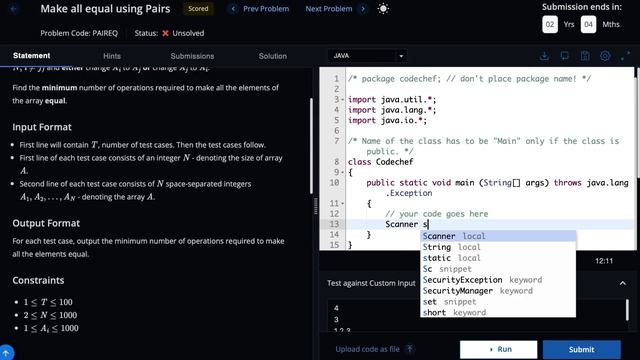Image resolution: width=640 pixels, height=360 pixels.
Task: Select 'String local' autocomplete suggestion
Action: pos(498,247)
